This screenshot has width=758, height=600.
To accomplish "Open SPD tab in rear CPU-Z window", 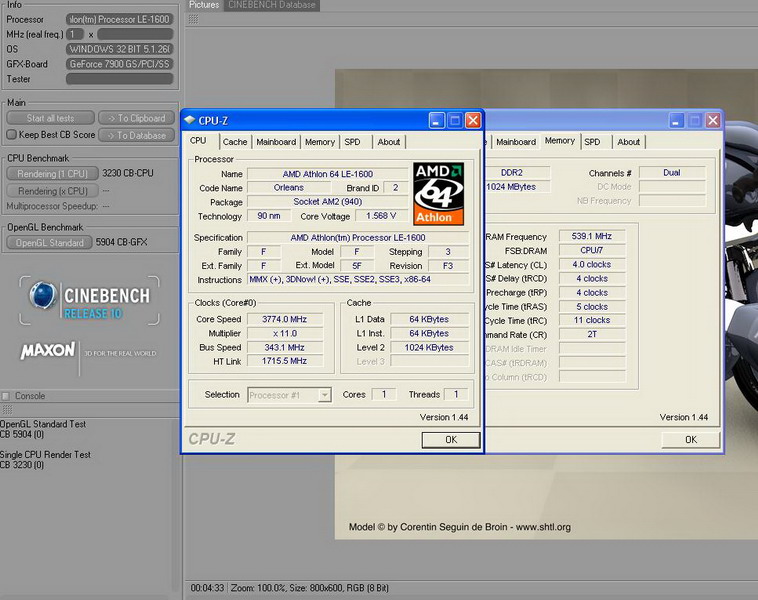I will [x=592, y=142].
